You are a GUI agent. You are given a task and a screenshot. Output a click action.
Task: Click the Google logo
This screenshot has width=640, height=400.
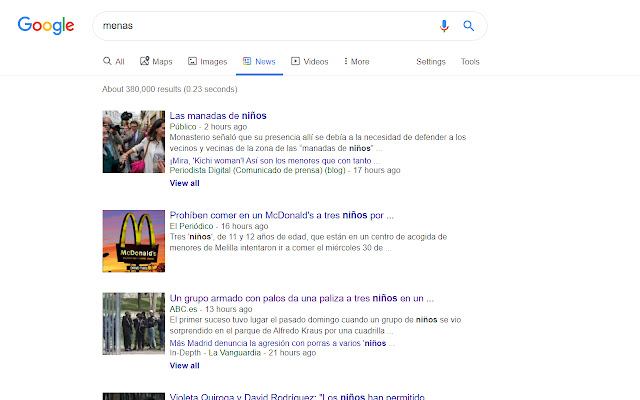pyautogui.click(x=46, y=26)
